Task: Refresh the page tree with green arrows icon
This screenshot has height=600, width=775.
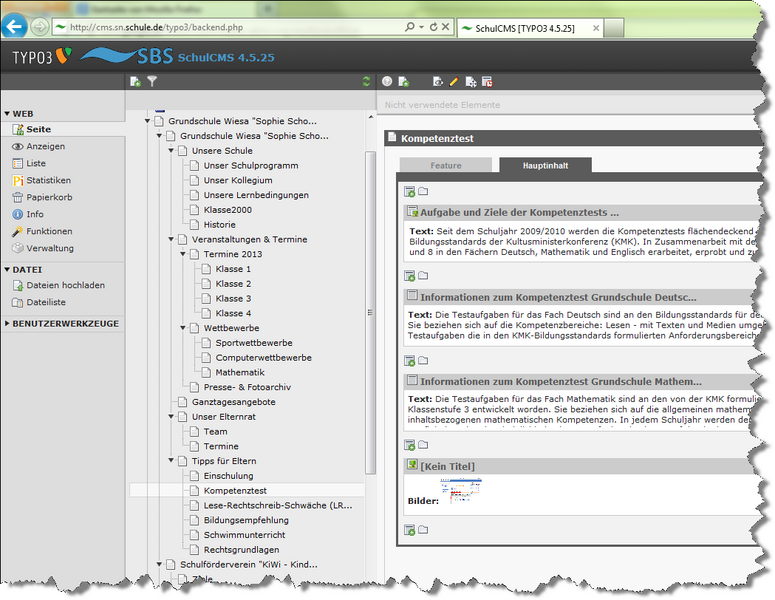Action: tap(367, 81)
